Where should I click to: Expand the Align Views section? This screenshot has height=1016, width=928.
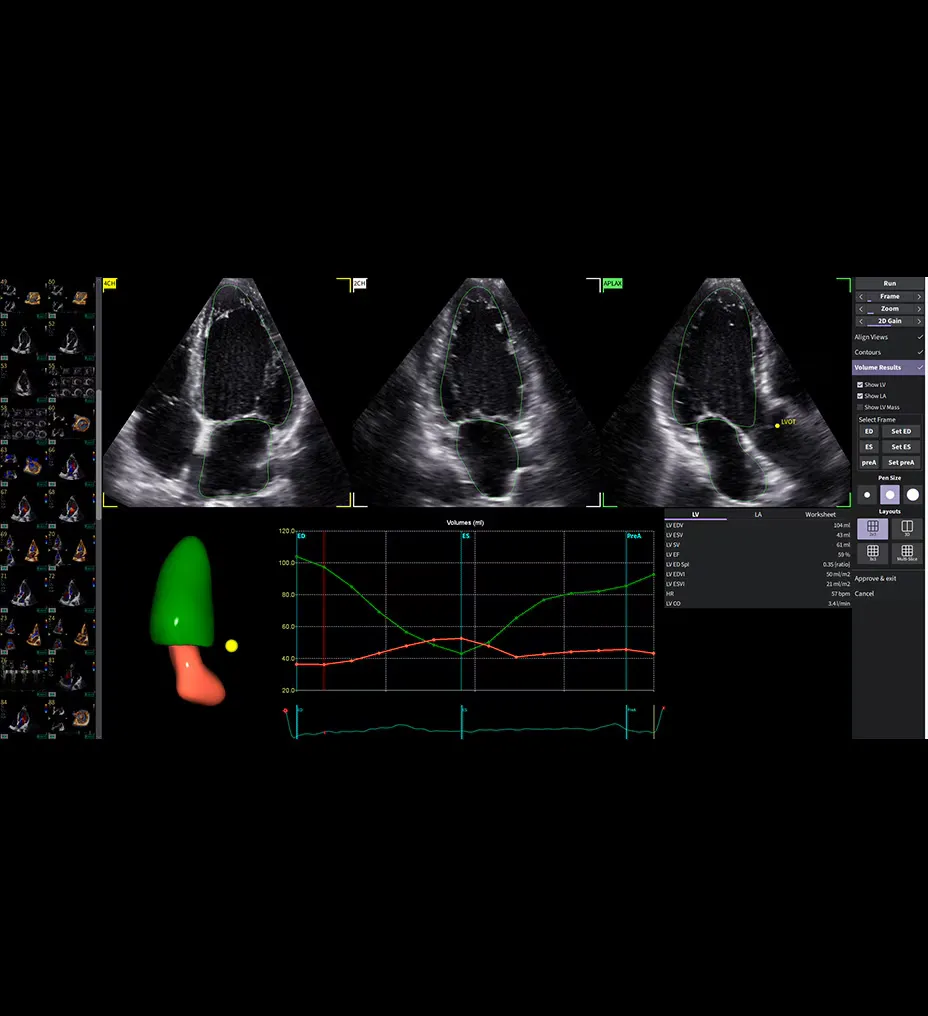889,337
